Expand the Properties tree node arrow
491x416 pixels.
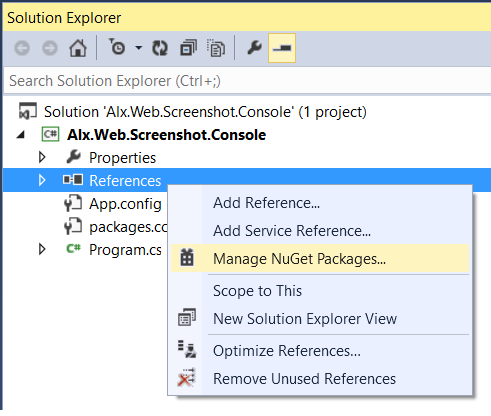coord(42,157)
